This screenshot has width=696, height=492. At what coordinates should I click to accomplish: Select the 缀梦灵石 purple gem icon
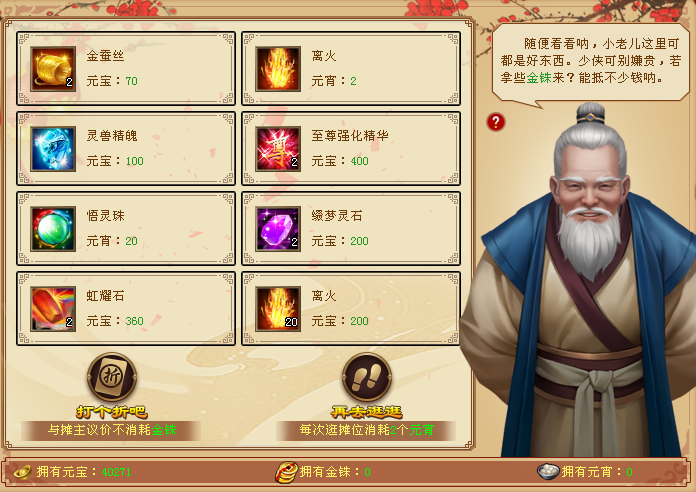(x=278, y=229)
